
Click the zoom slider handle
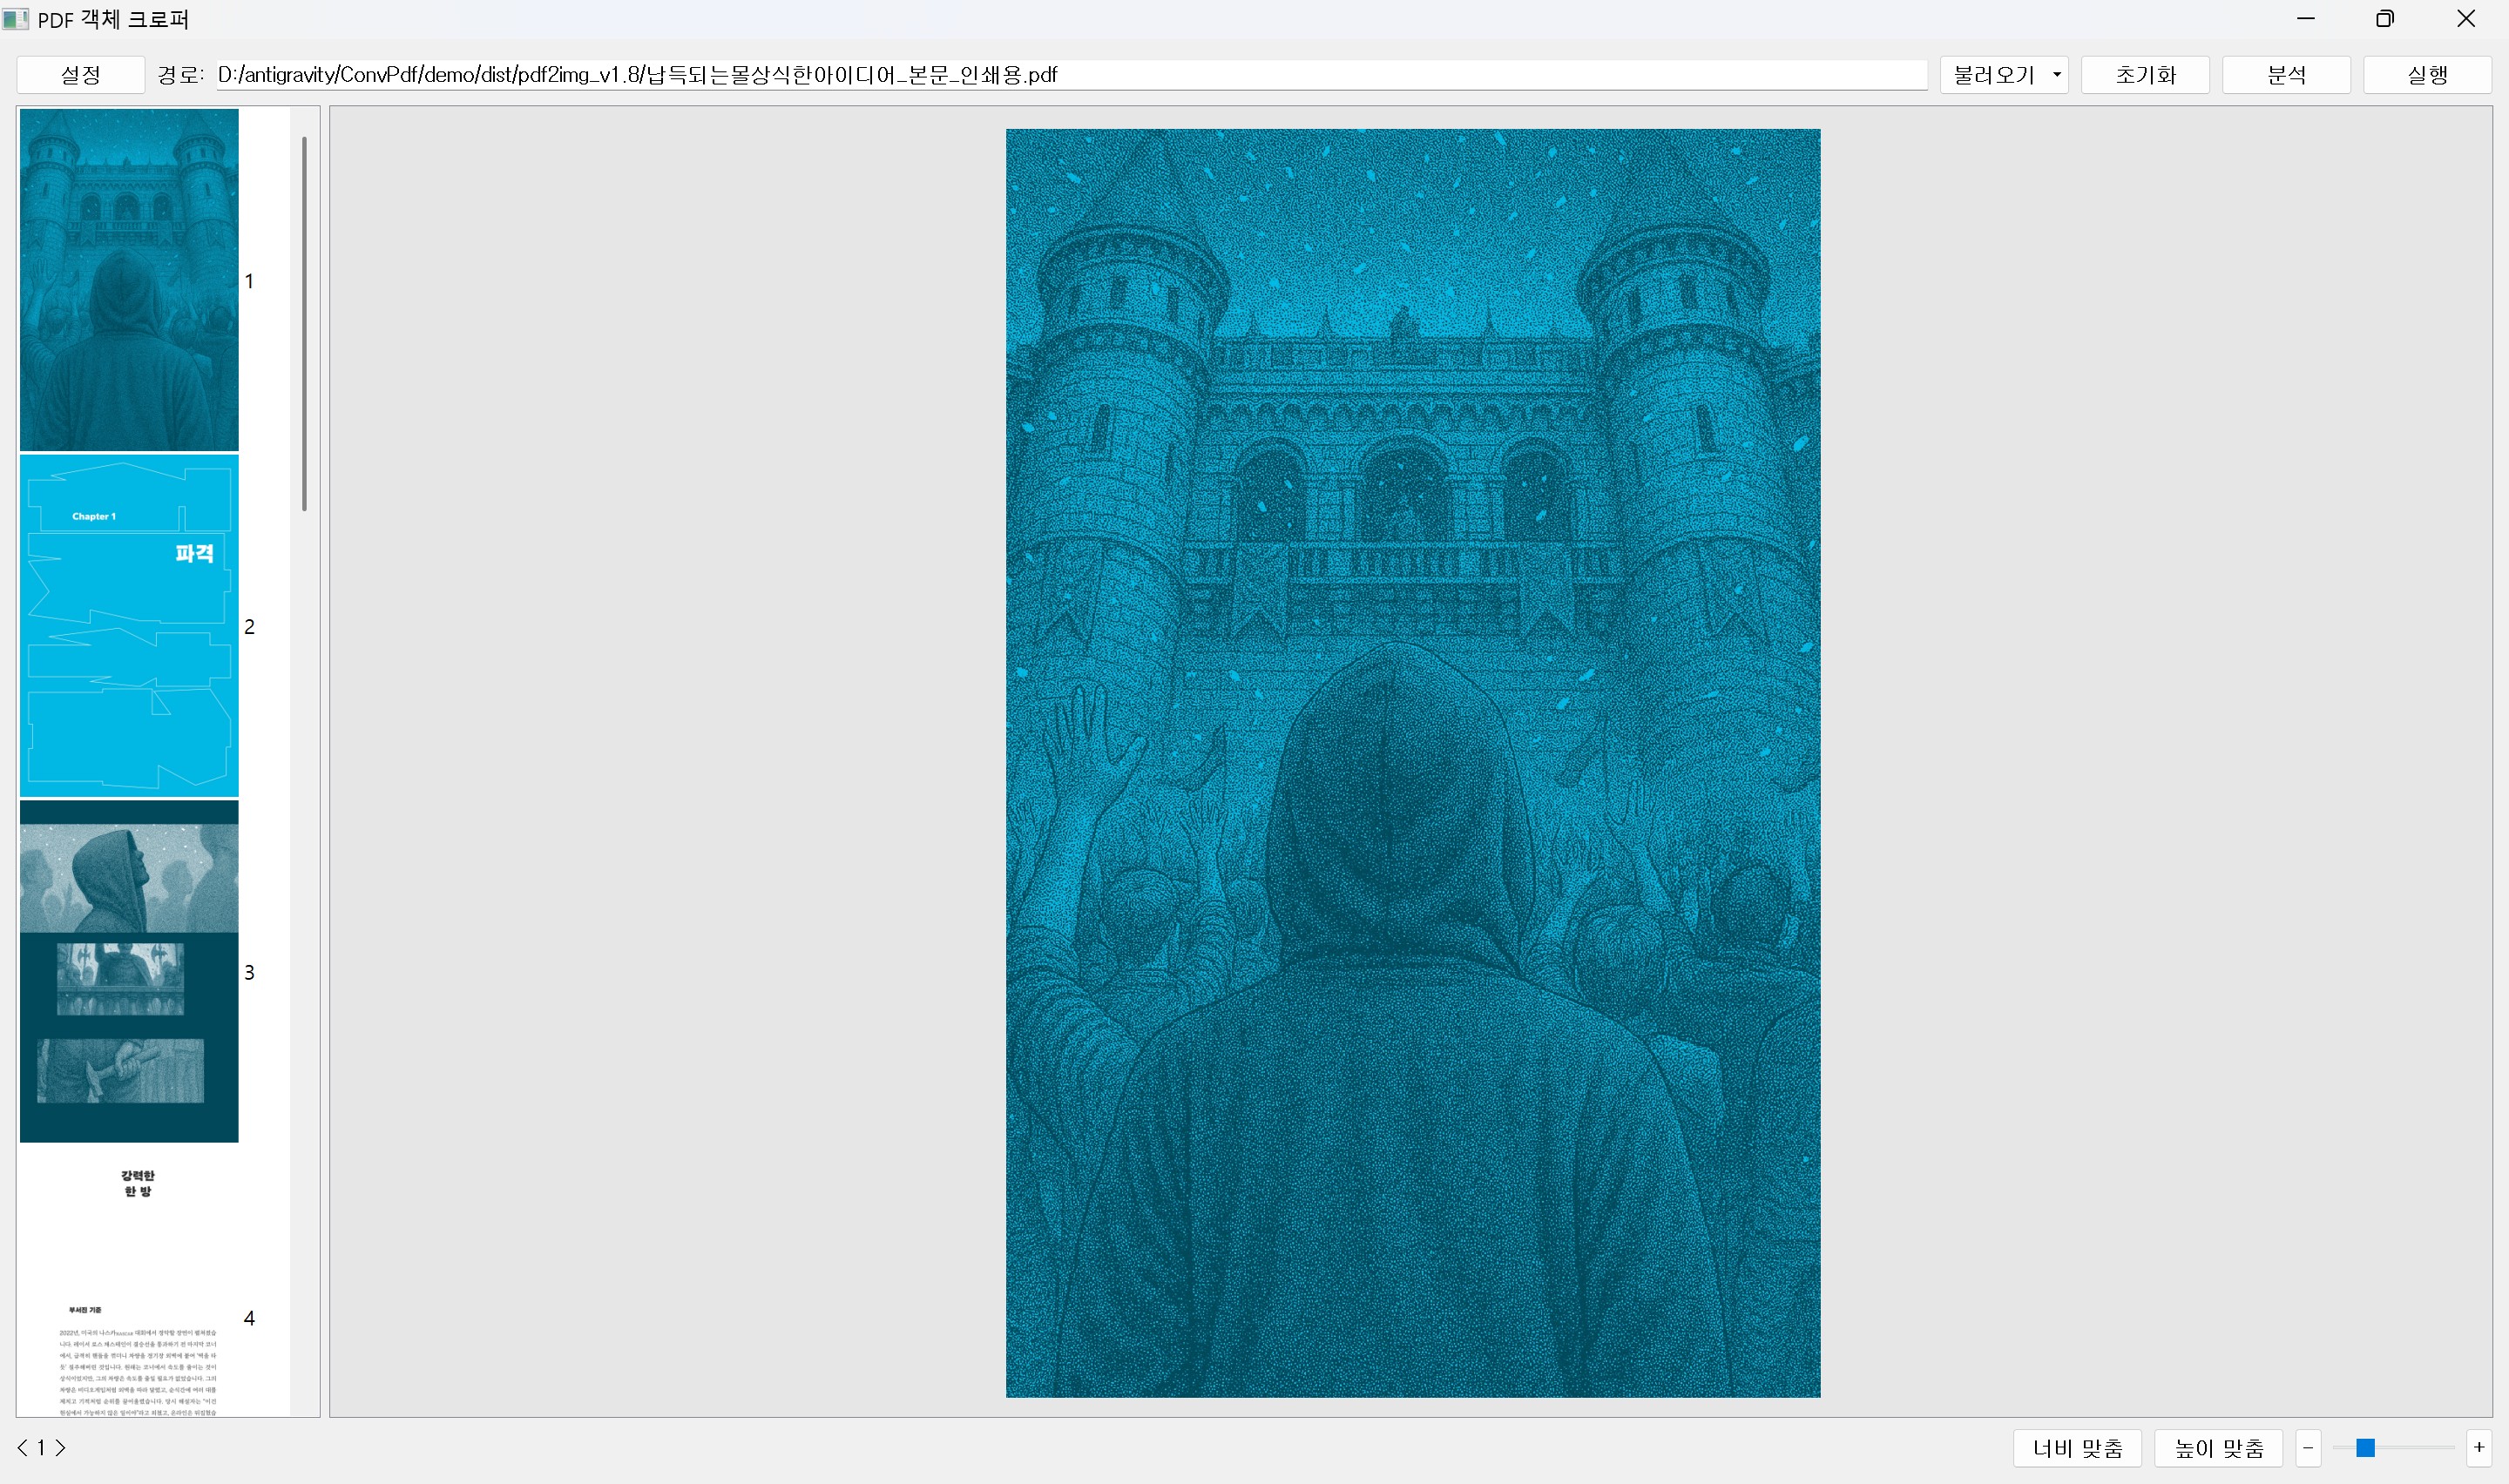point(2364,1447)
